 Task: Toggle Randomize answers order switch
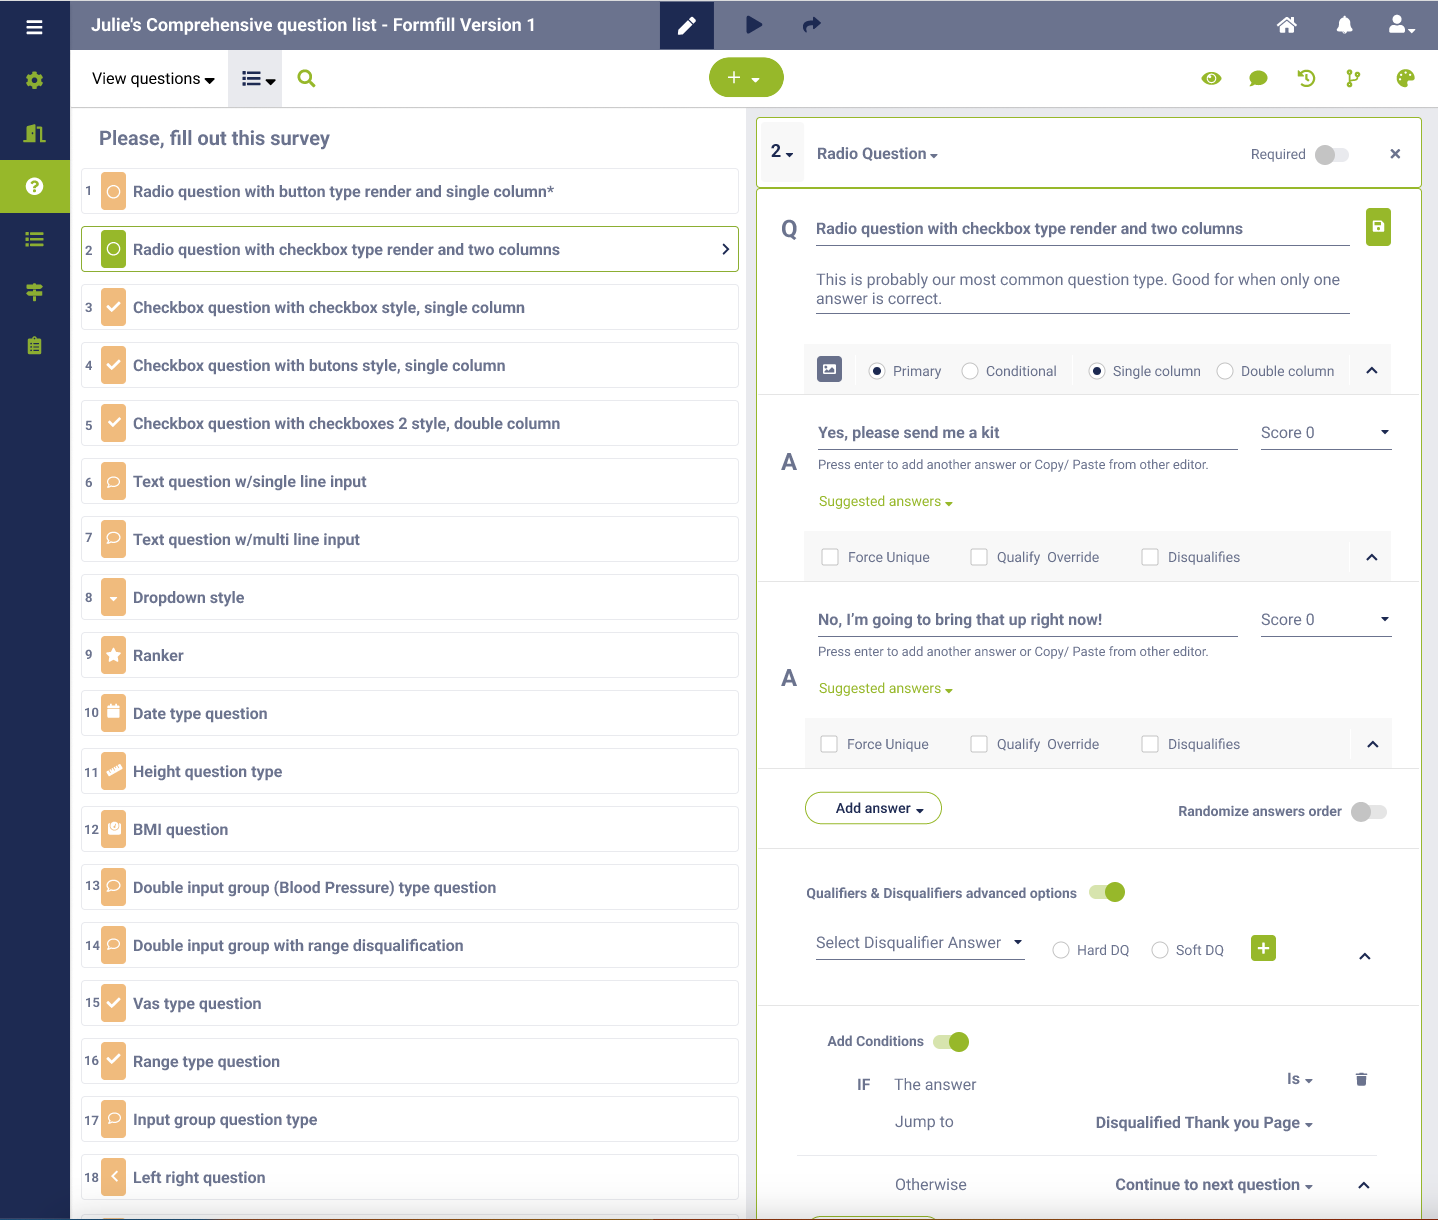[1369, 811]
